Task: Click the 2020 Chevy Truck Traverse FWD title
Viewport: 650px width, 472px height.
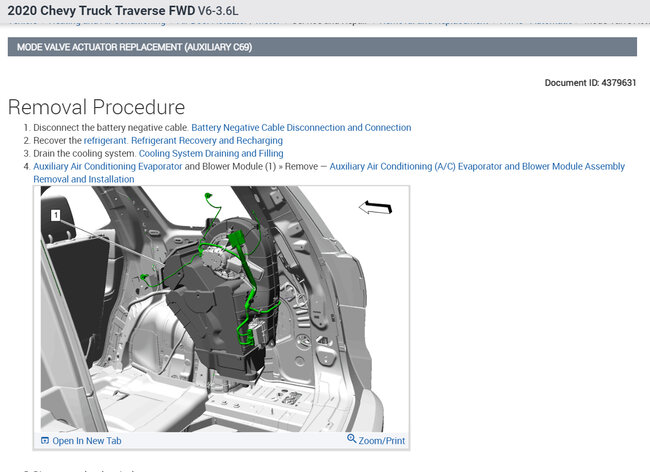Action: coord(101,11)
